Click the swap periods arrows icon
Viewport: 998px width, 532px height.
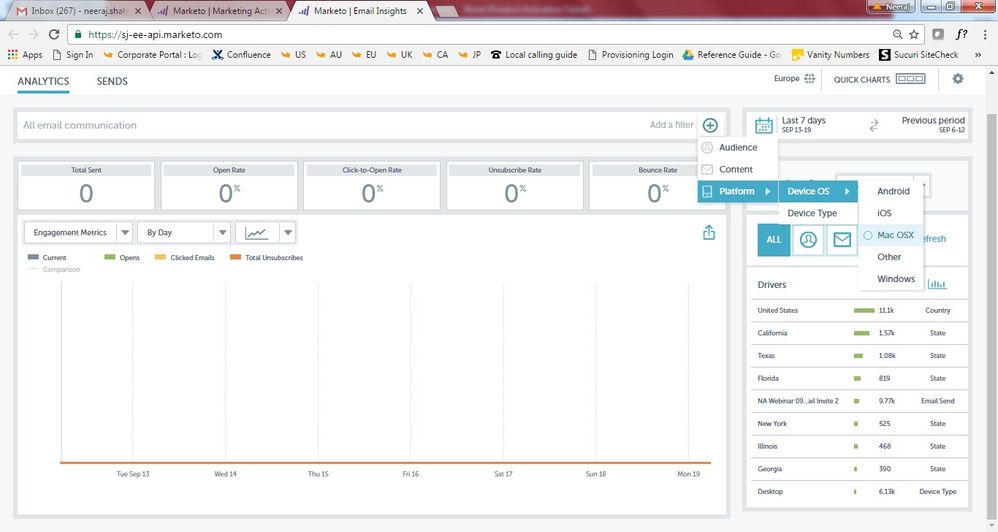(873, 125)
